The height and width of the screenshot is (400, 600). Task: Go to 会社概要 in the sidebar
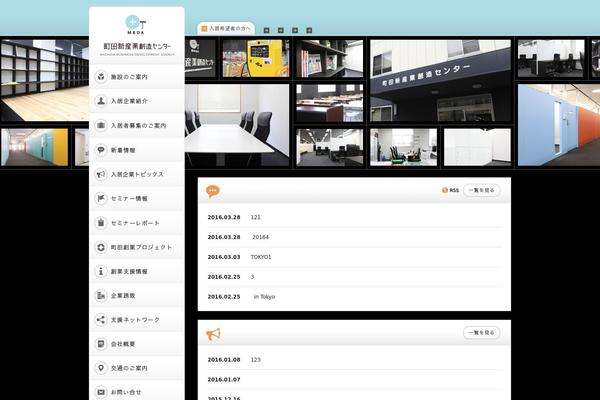137,344
